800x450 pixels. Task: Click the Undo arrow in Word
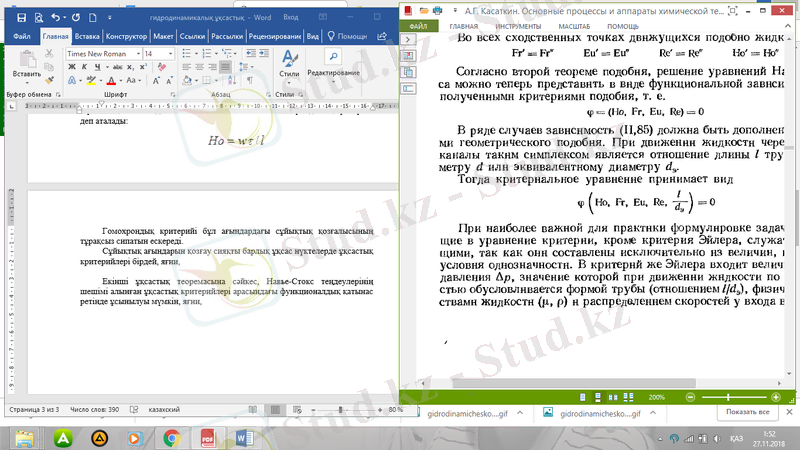click(x=55, y=17)
